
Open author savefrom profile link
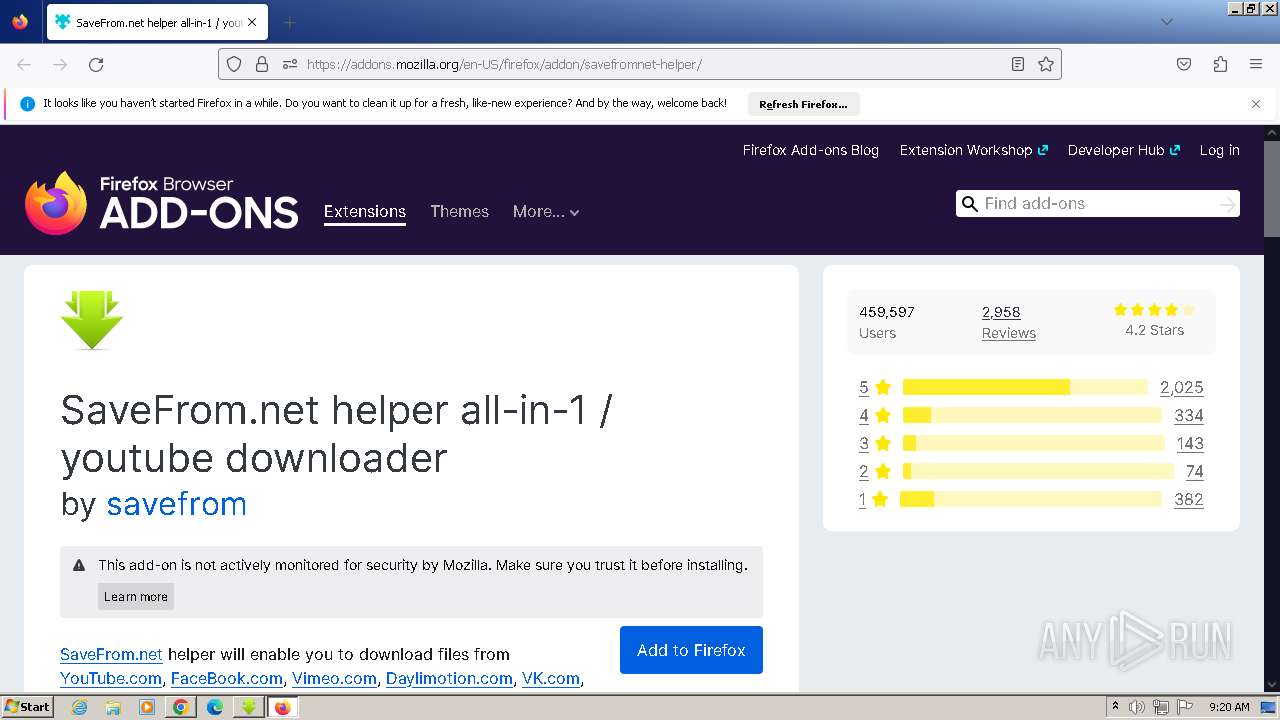click(176, 503)
